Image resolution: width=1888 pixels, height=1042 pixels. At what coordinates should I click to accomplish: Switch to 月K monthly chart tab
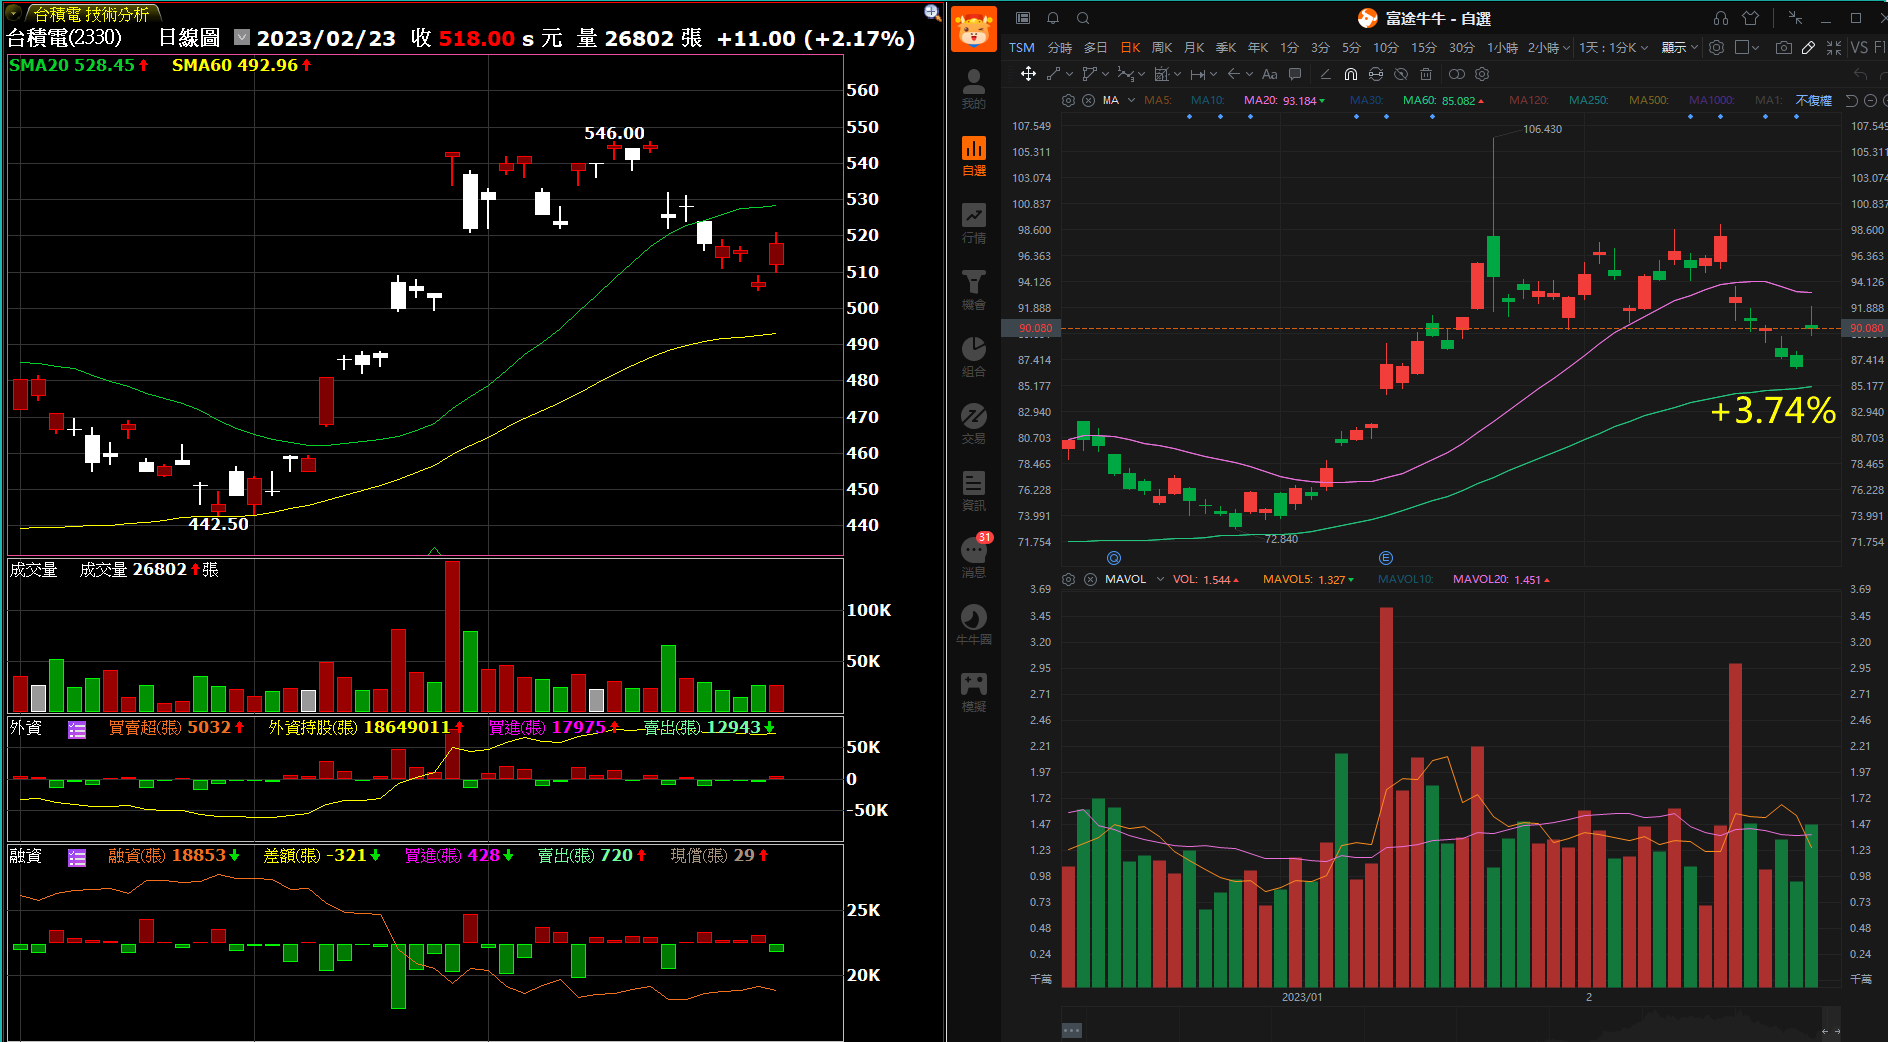coord(1194,47)
